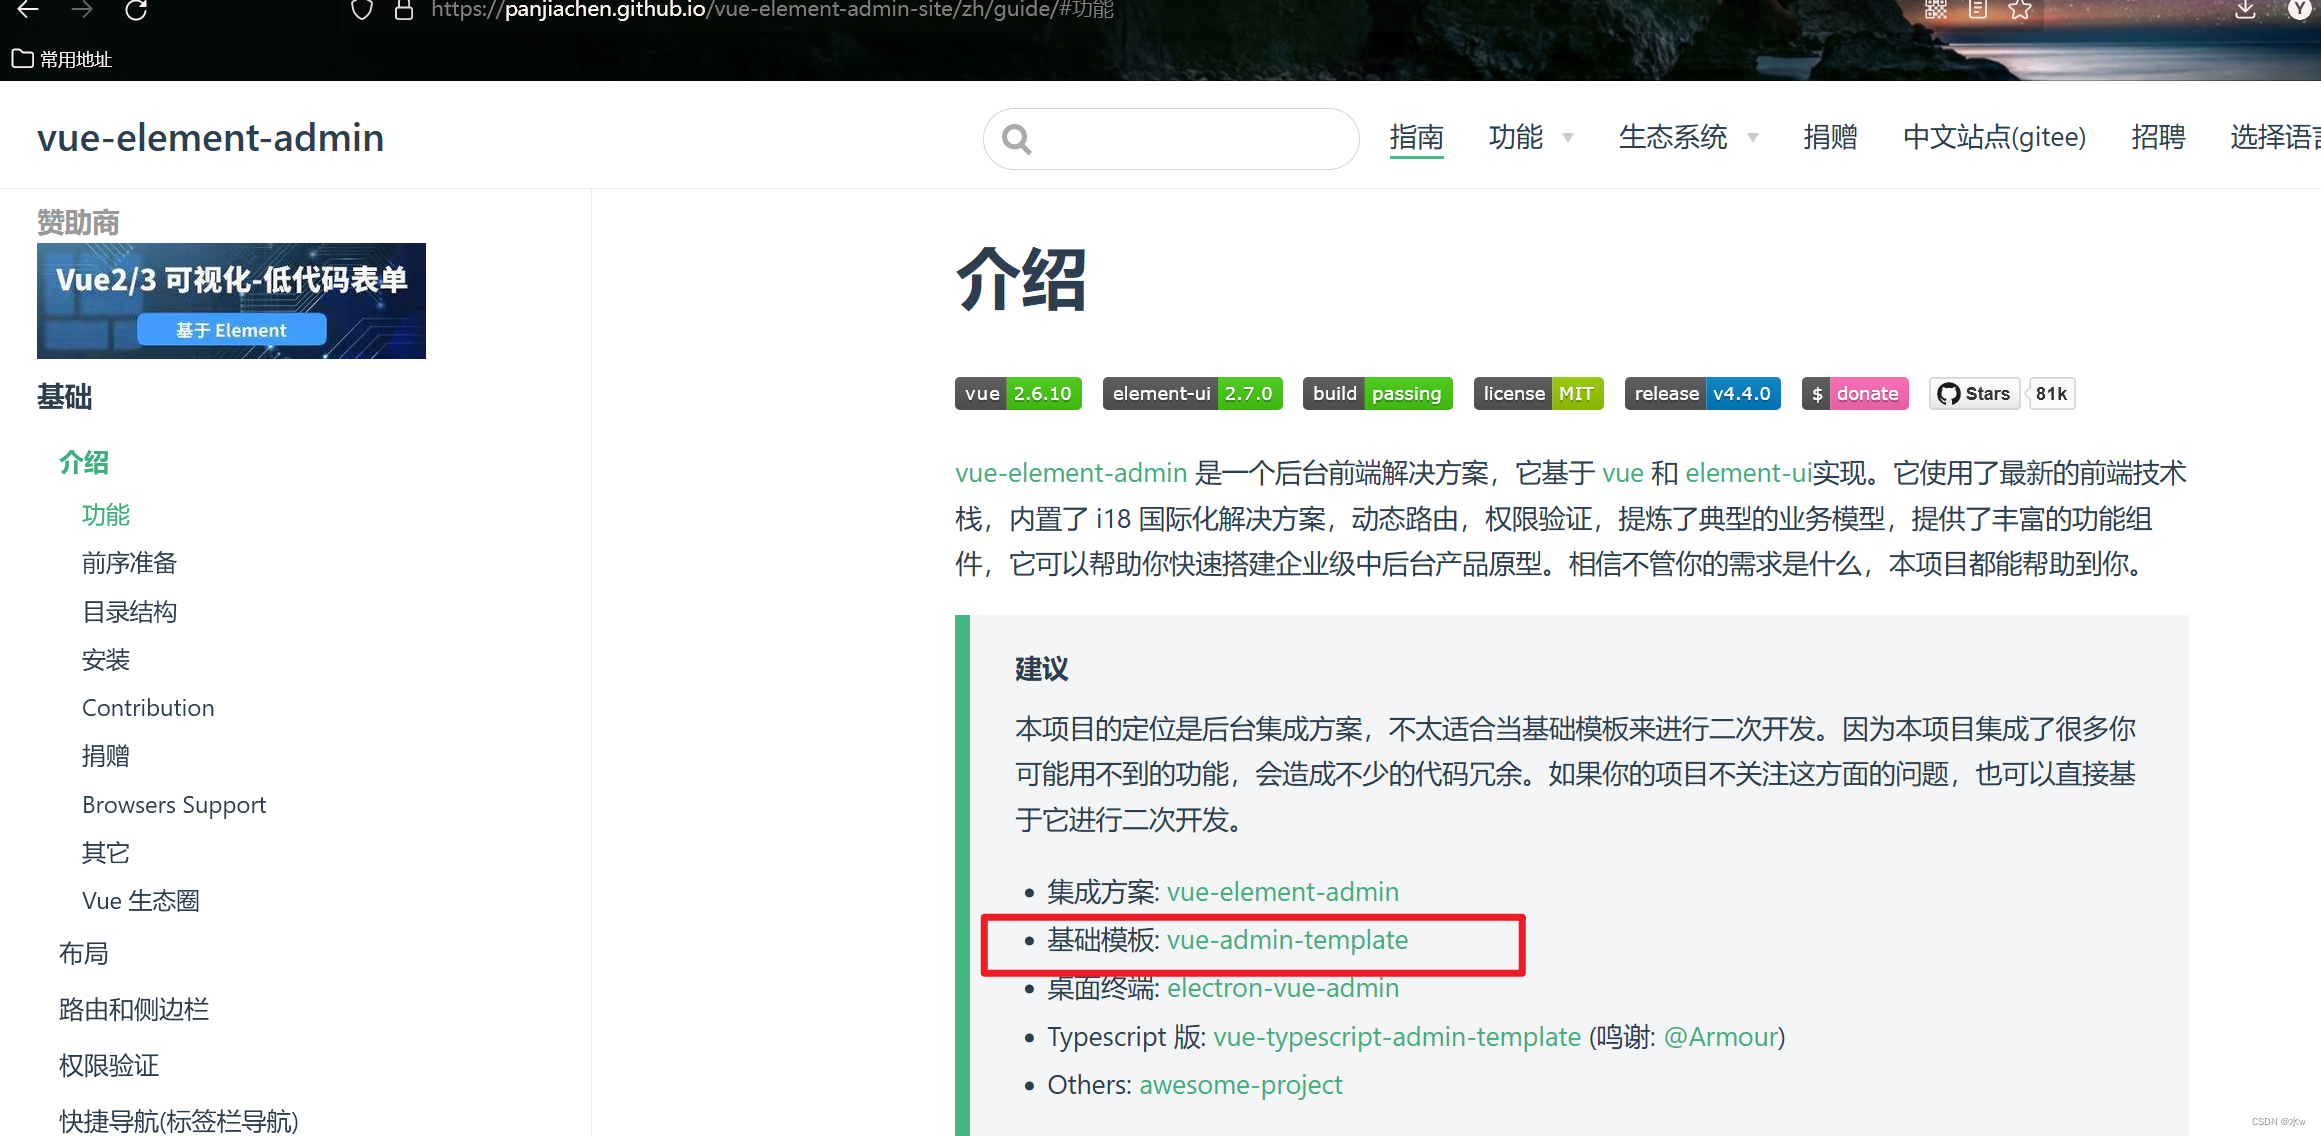Open the license MIT badge
Viewport: 2321px width, 1136px height.
[1538, 394]
